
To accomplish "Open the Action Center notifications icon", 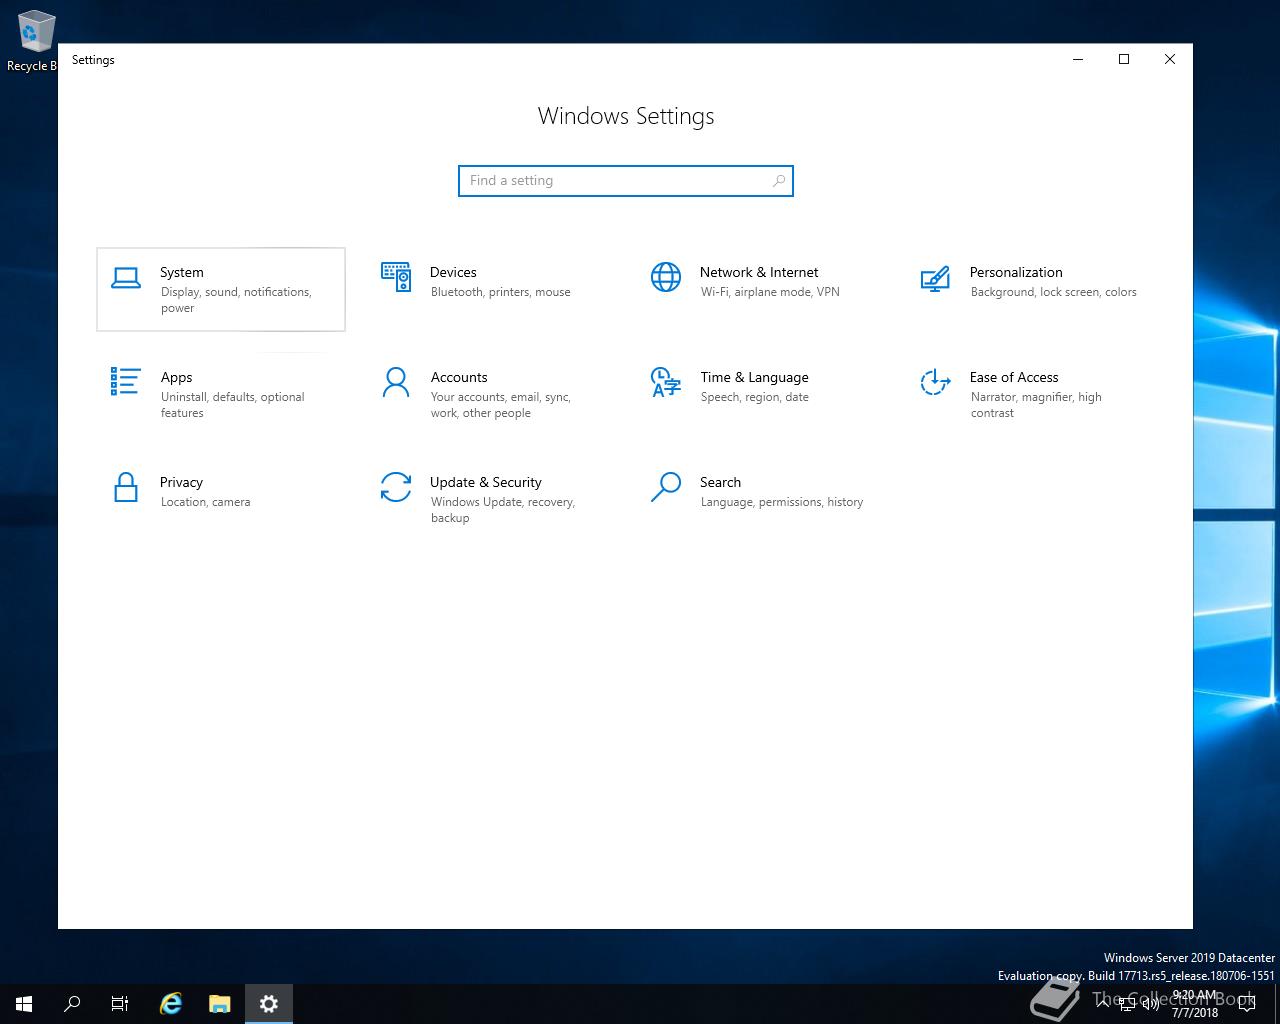I will (1247, 1004).
